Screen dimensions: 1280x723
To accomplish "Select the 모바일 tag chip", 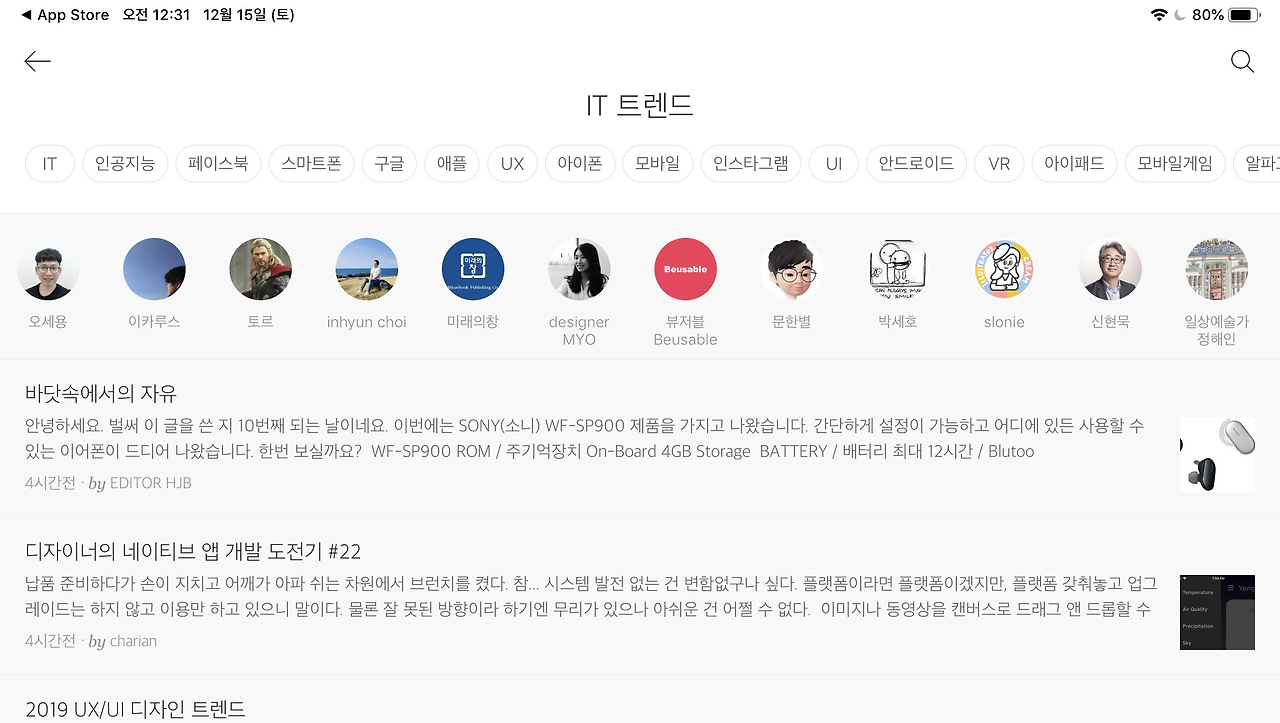I will tap(657, 164).
